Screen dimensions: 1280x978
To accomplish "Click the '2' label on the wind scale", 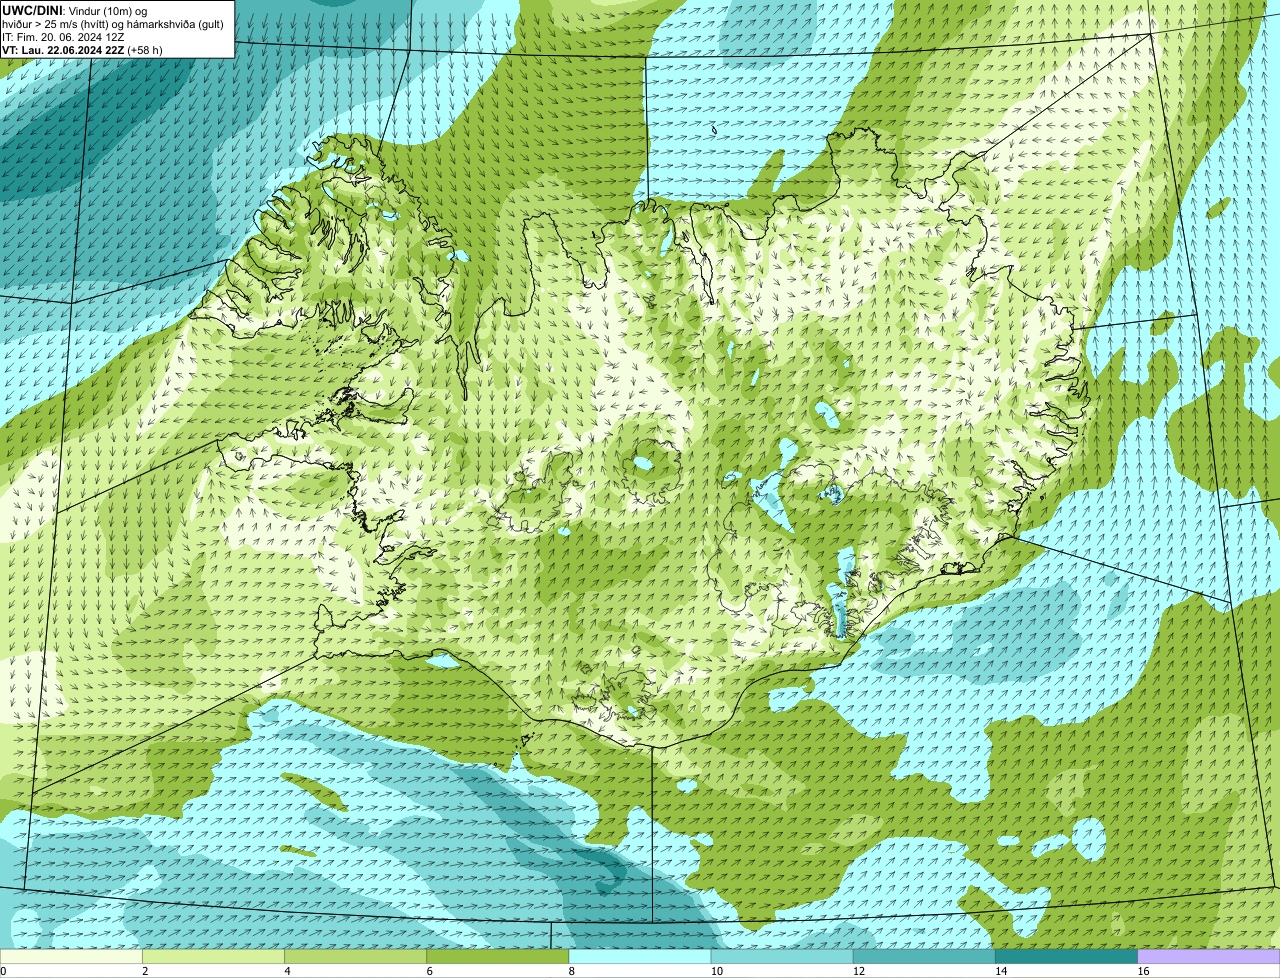I will (x=145, y=971).
